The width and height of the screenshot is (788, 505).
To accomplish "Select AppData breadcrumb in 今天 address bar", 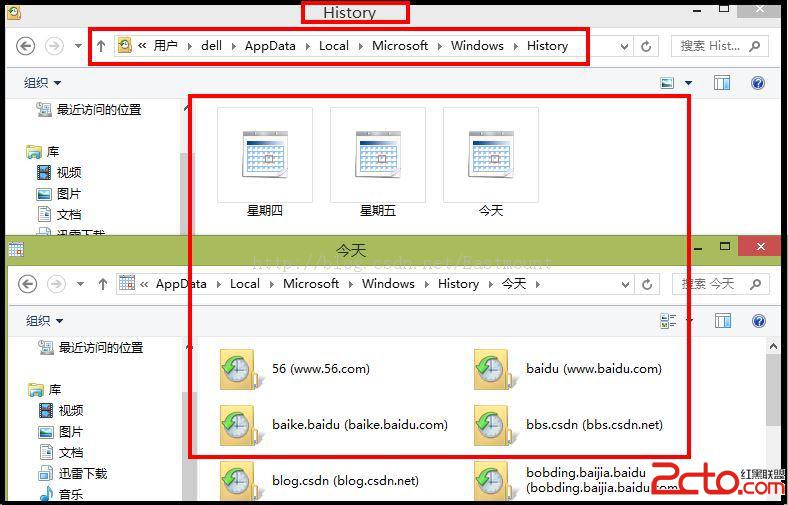I will click(x=181, y=284).
